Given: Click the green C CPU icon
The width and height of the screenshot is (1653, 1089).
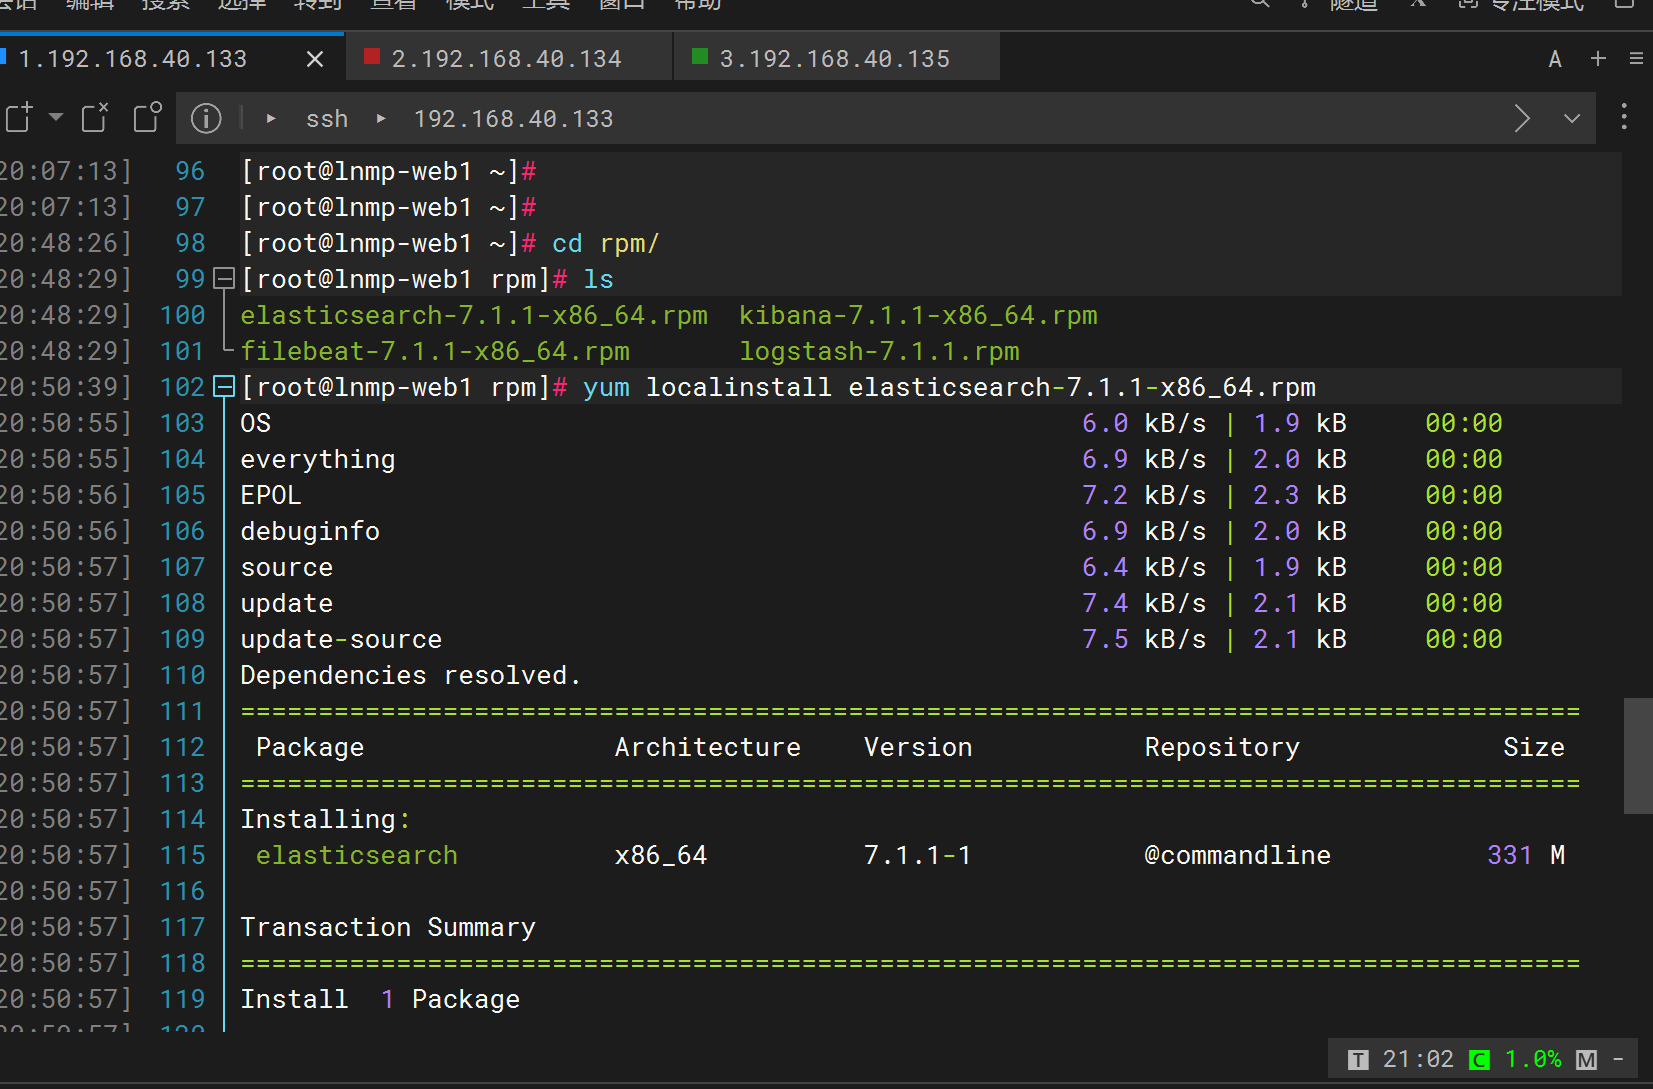Looking at the screenshot, I should (1480, 1060).
